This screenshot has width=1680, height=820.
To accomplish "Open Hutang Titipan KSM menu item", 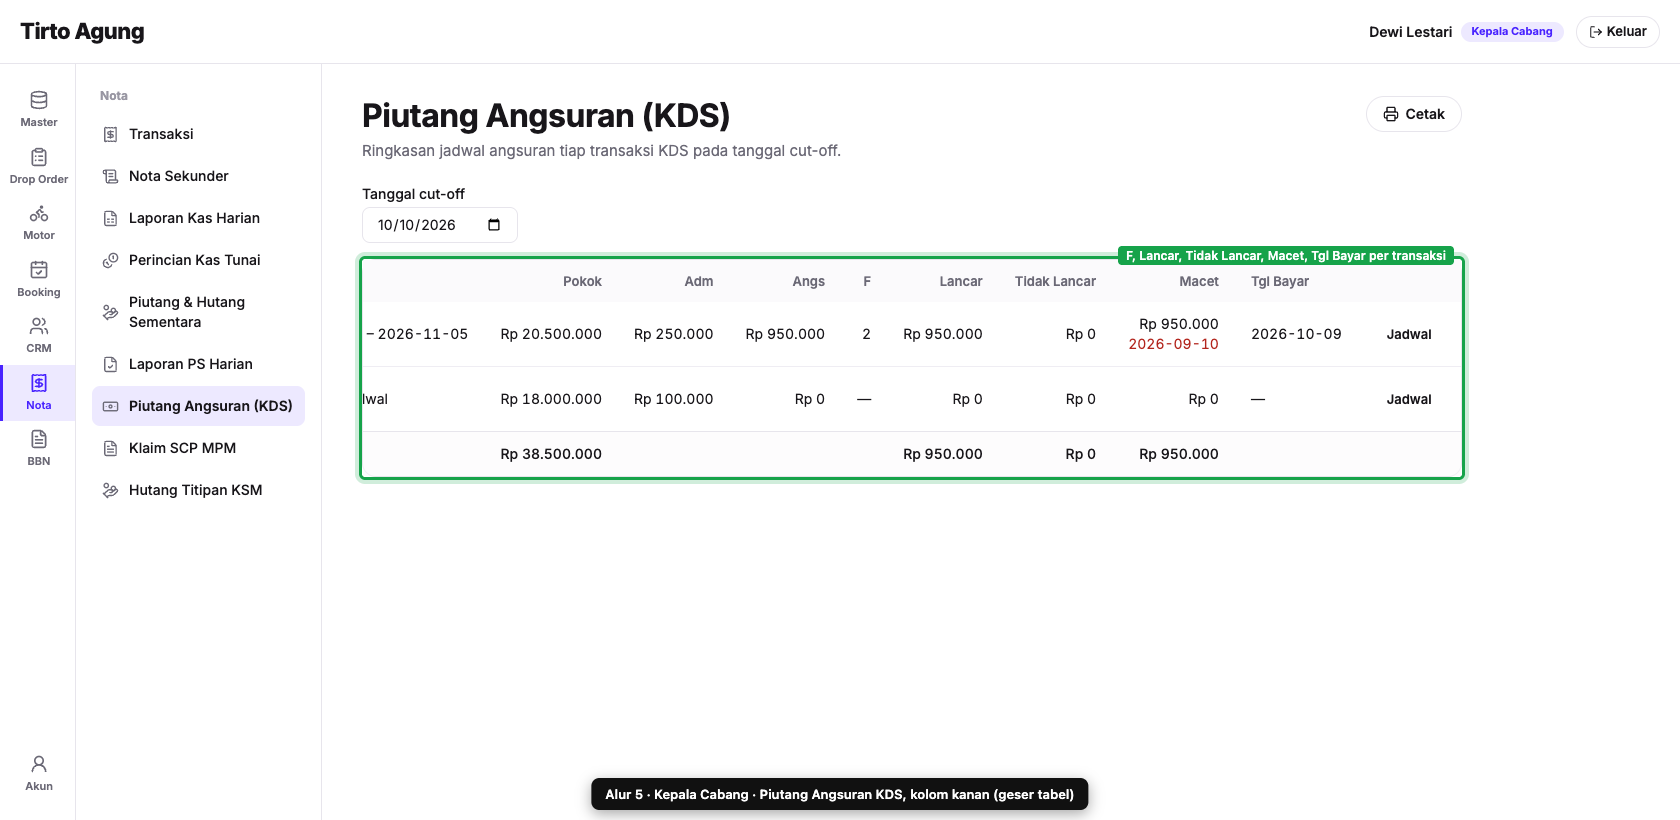I will (198, 490).
